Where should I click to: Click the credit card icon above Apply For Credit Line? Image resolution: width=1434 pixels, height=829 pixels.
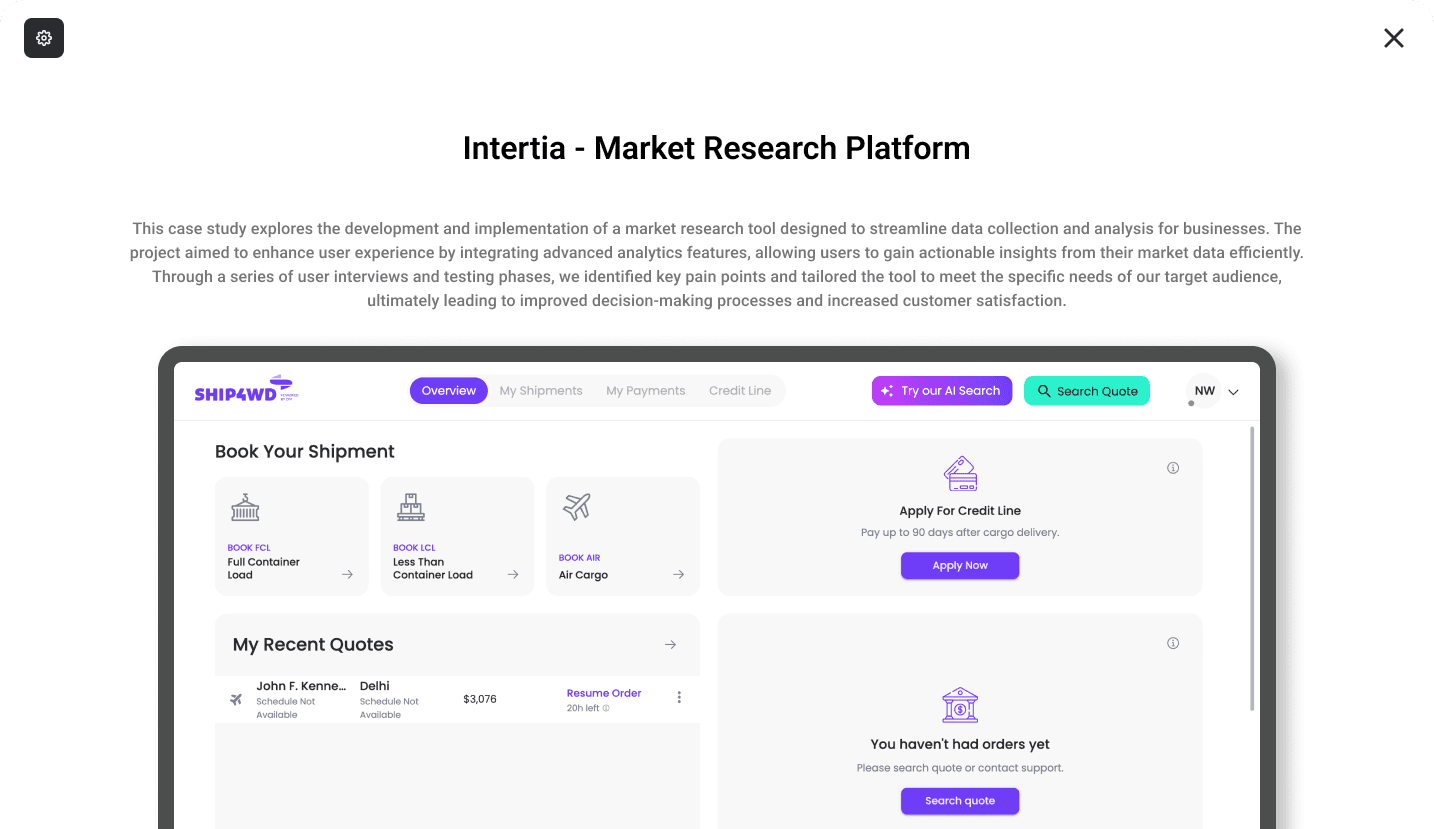point(960,473)
